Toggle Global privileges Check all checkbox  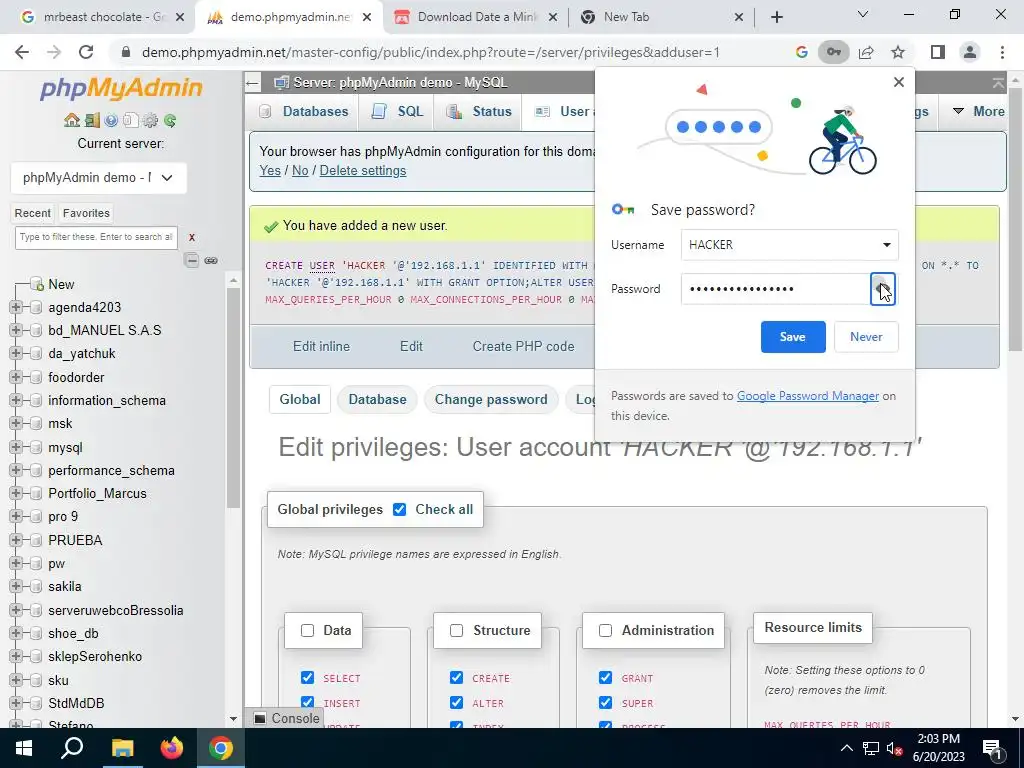click(399, 509)
